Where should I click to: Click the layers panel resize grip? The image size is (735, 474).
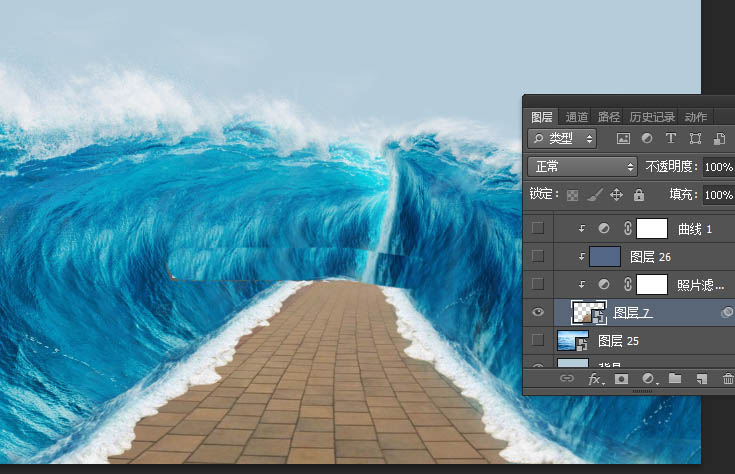click(642, 391)
